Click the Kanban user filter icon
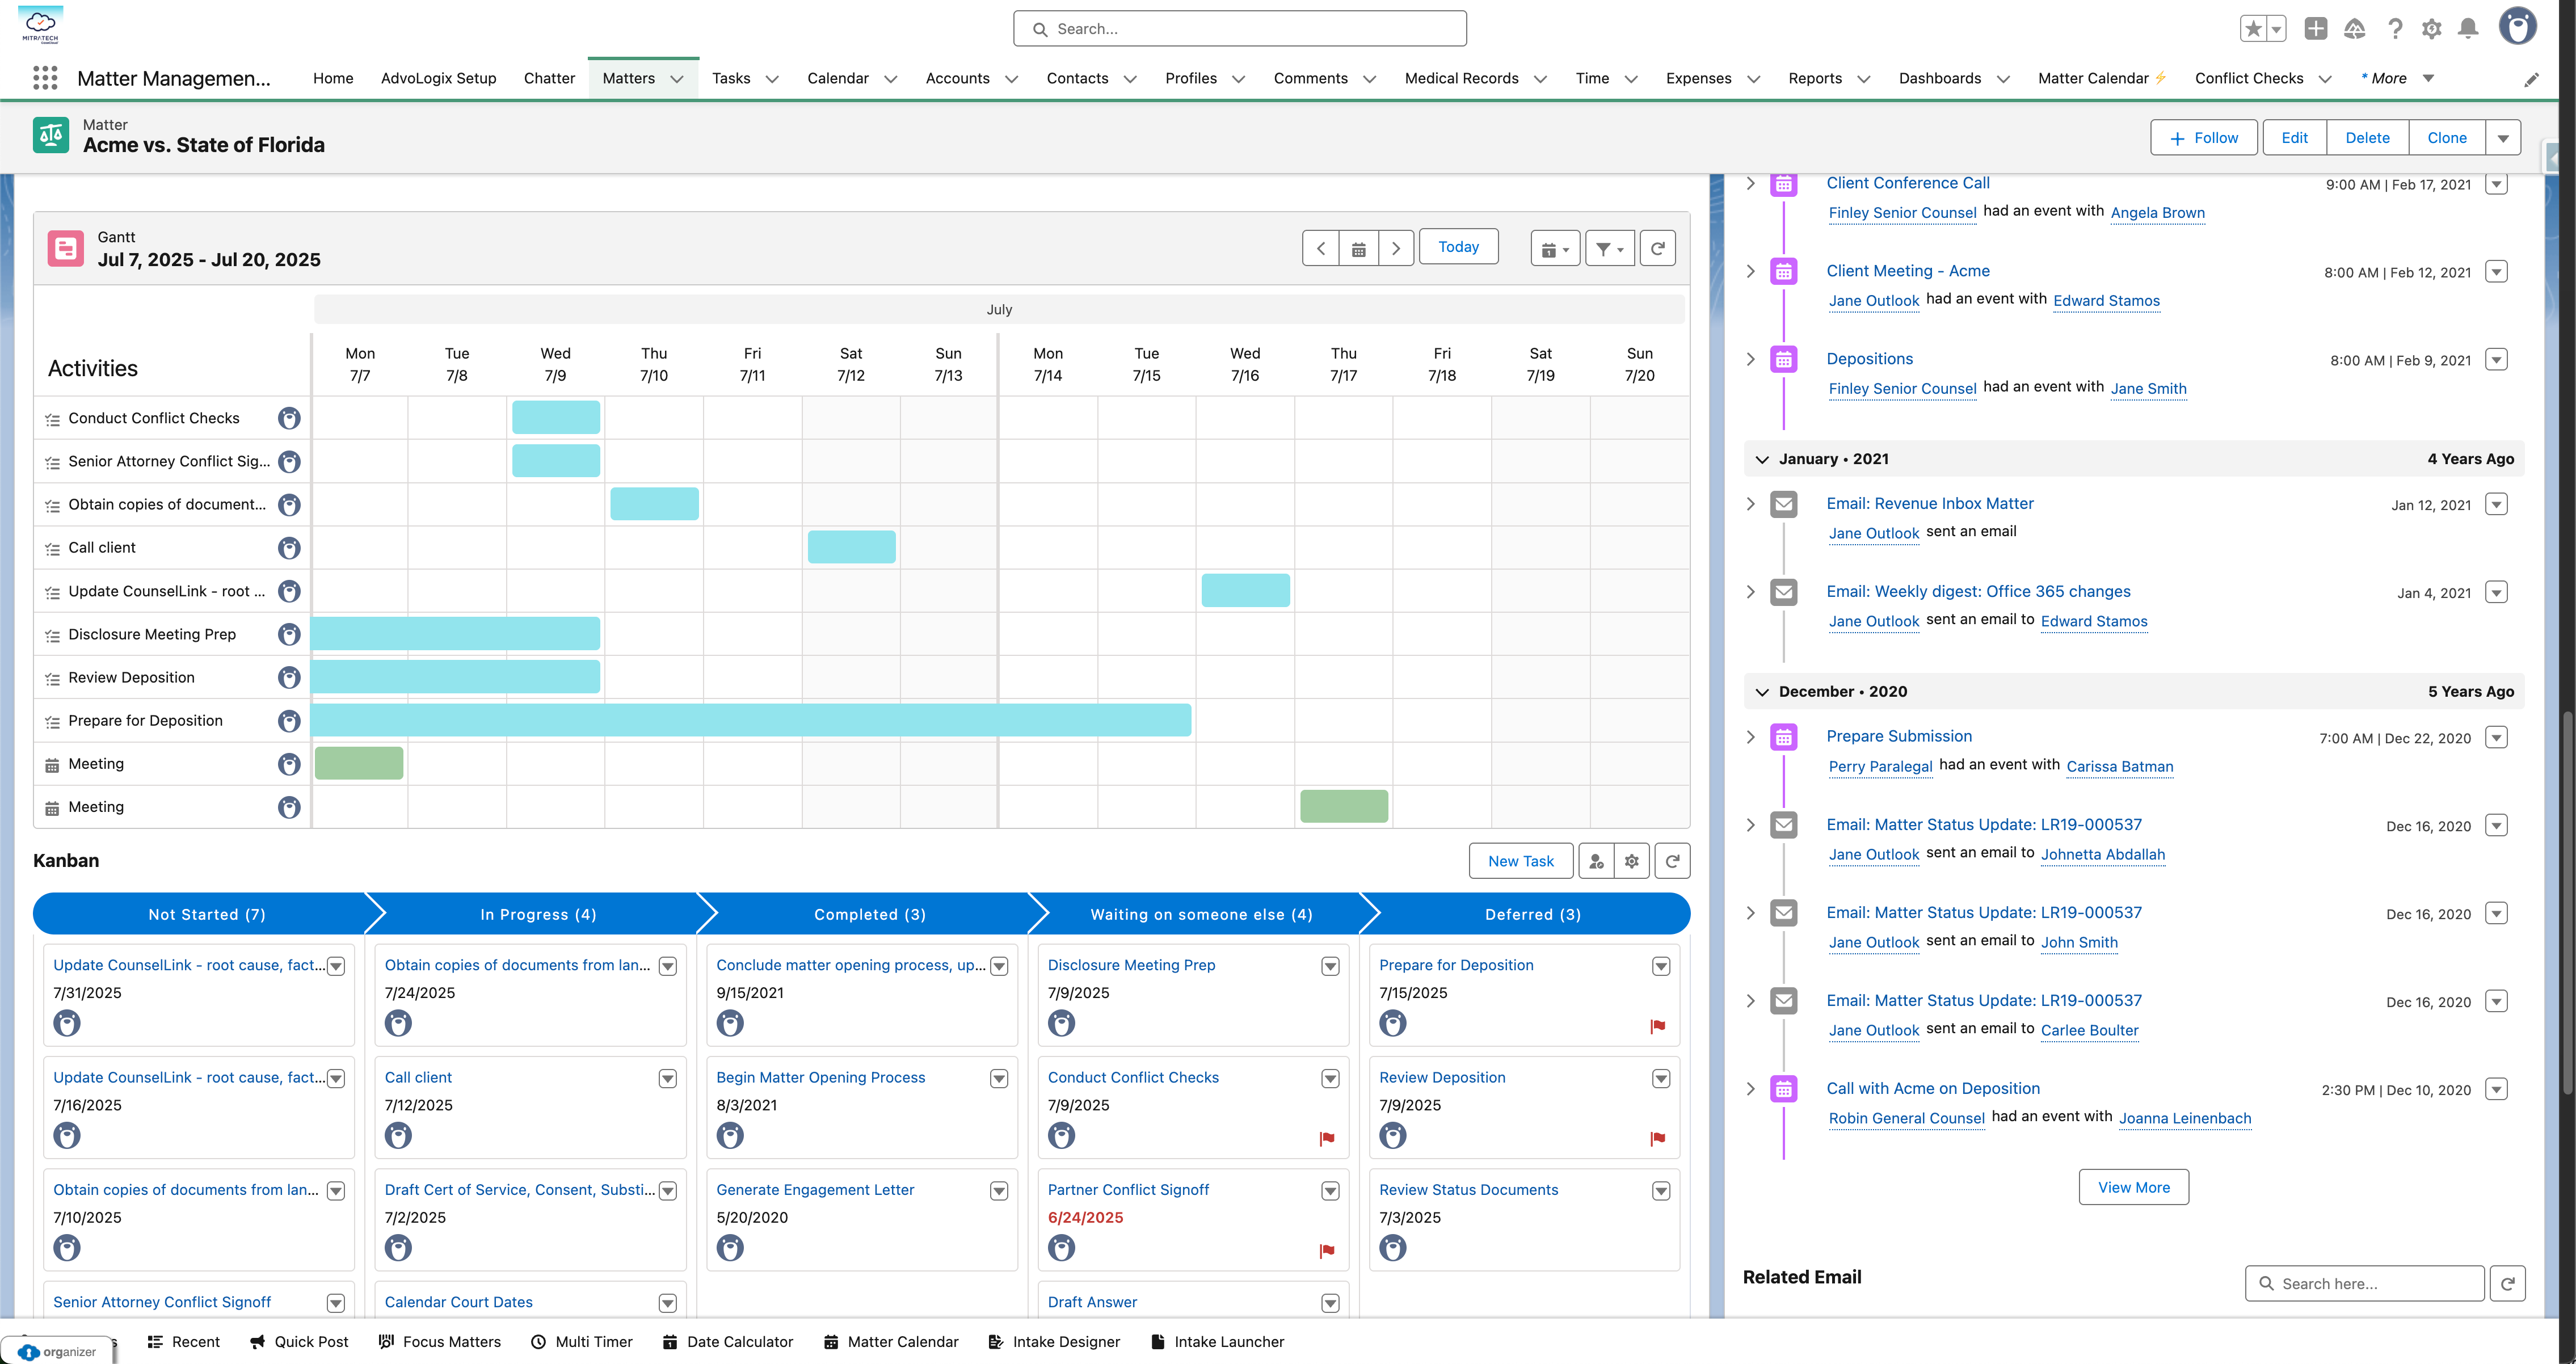This screenshot has width=2576, height=1364. (1596, 861)
